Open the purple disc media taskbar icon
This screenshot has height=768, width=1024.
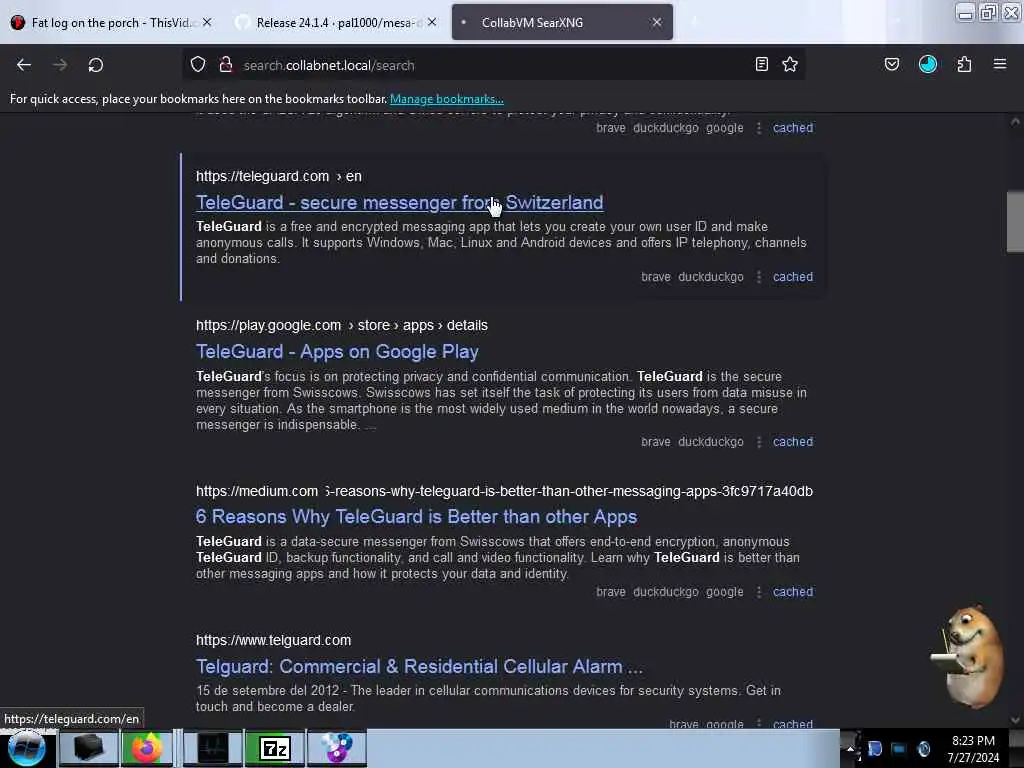[337, 748]
